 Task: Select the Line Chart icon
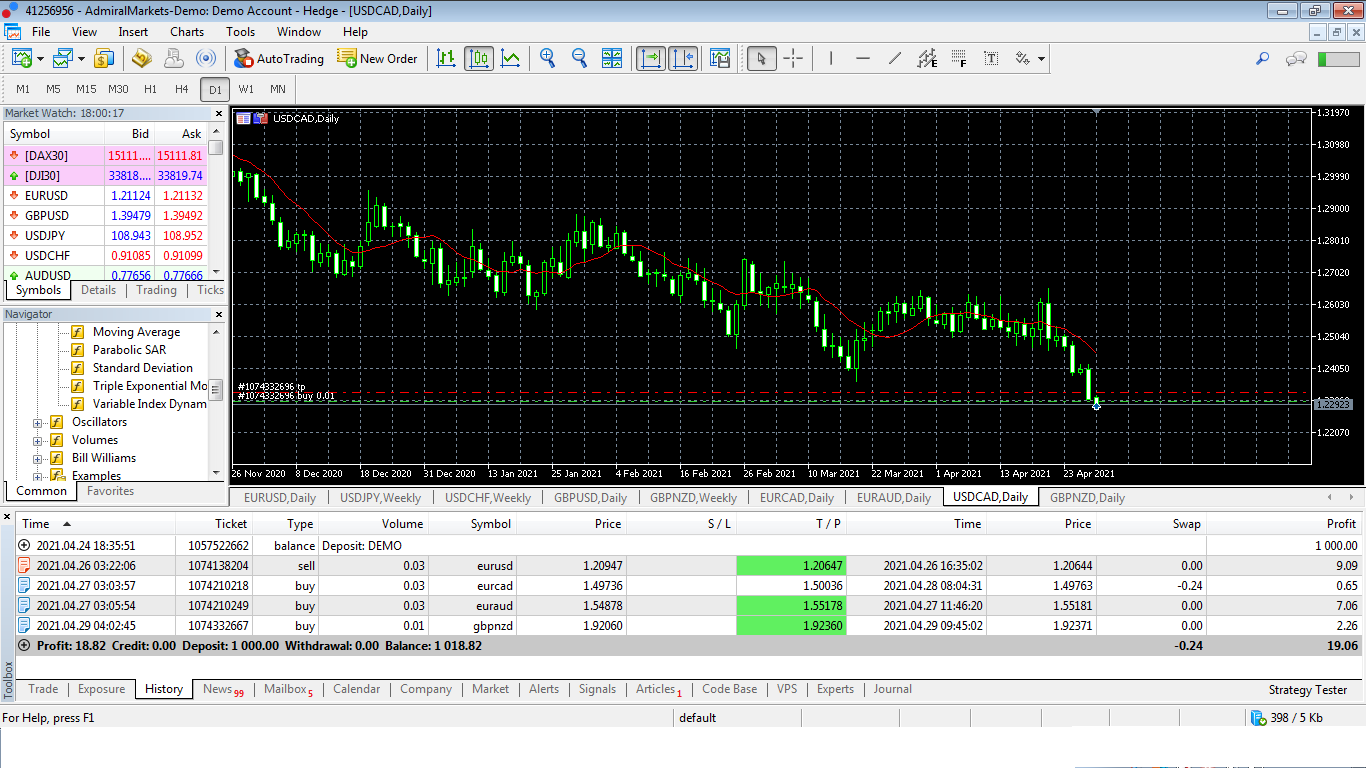[510, 58]
